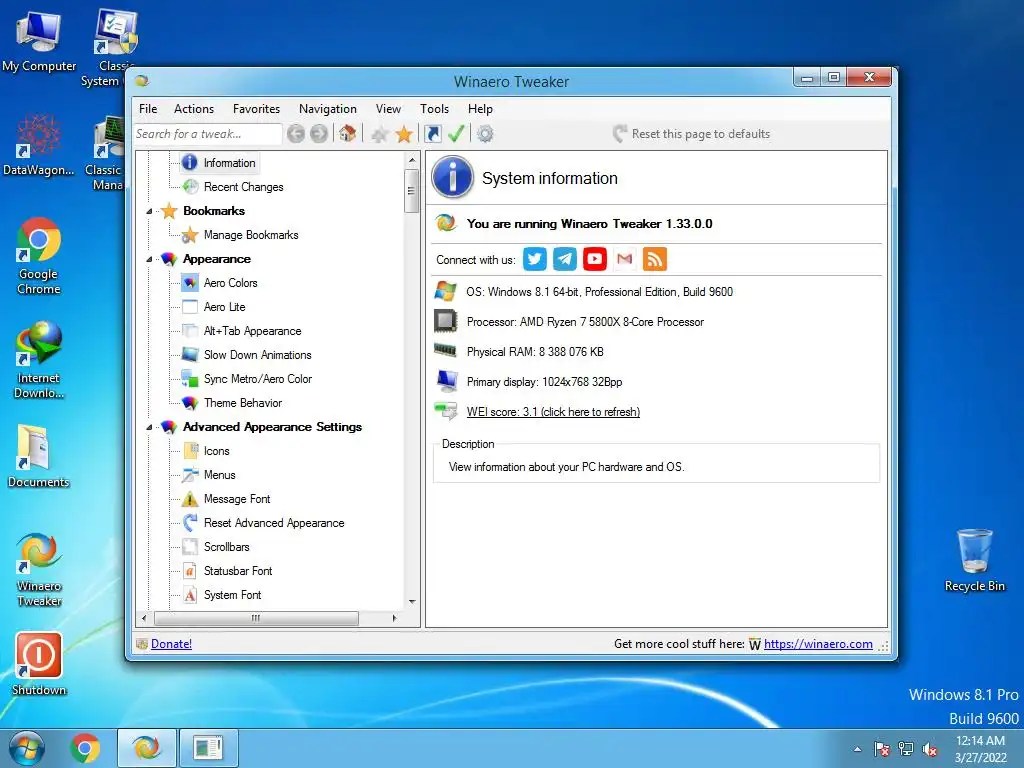Open the View menu
1024x768 pixels.
tap(388, 109)
